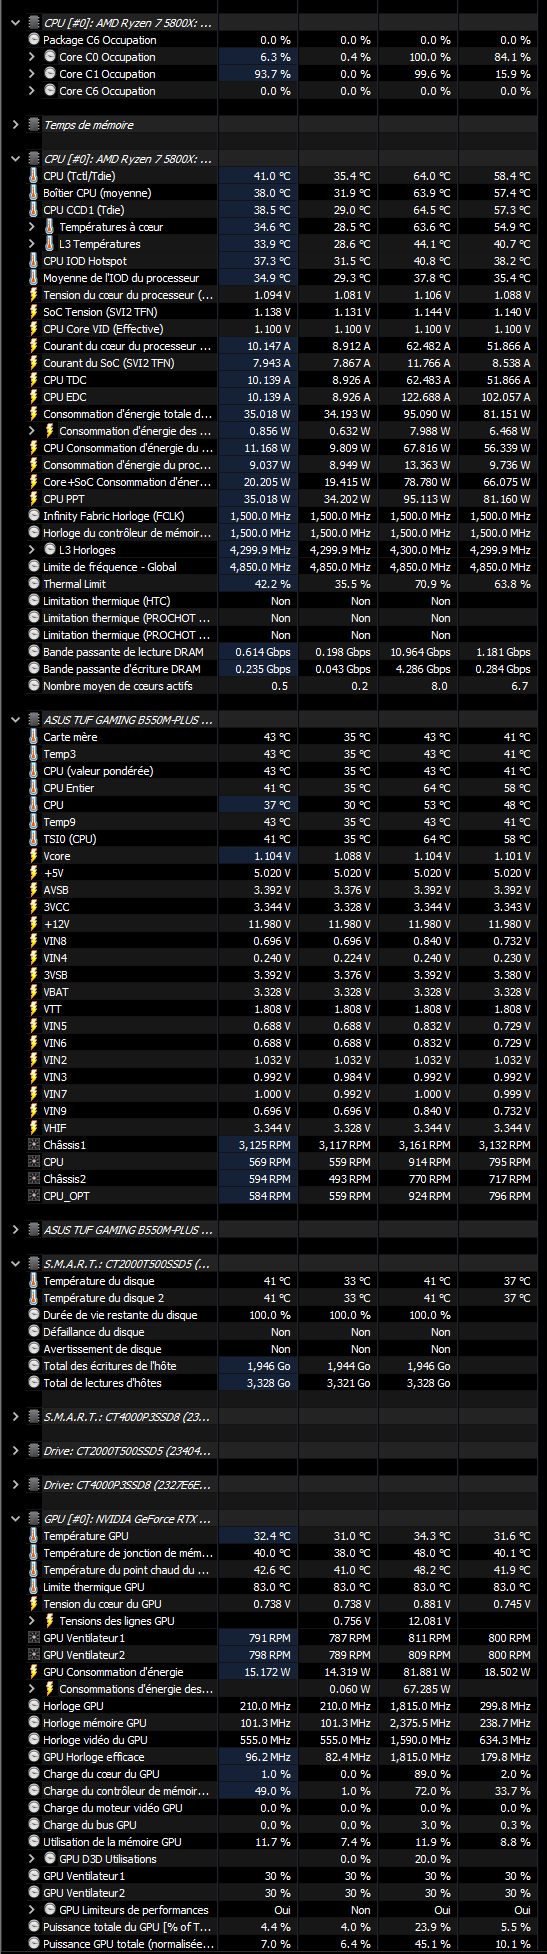Click the lightning icon beside CPU TDC
The width and height of the screenshot is (547, 1954).
coord(34,380)
